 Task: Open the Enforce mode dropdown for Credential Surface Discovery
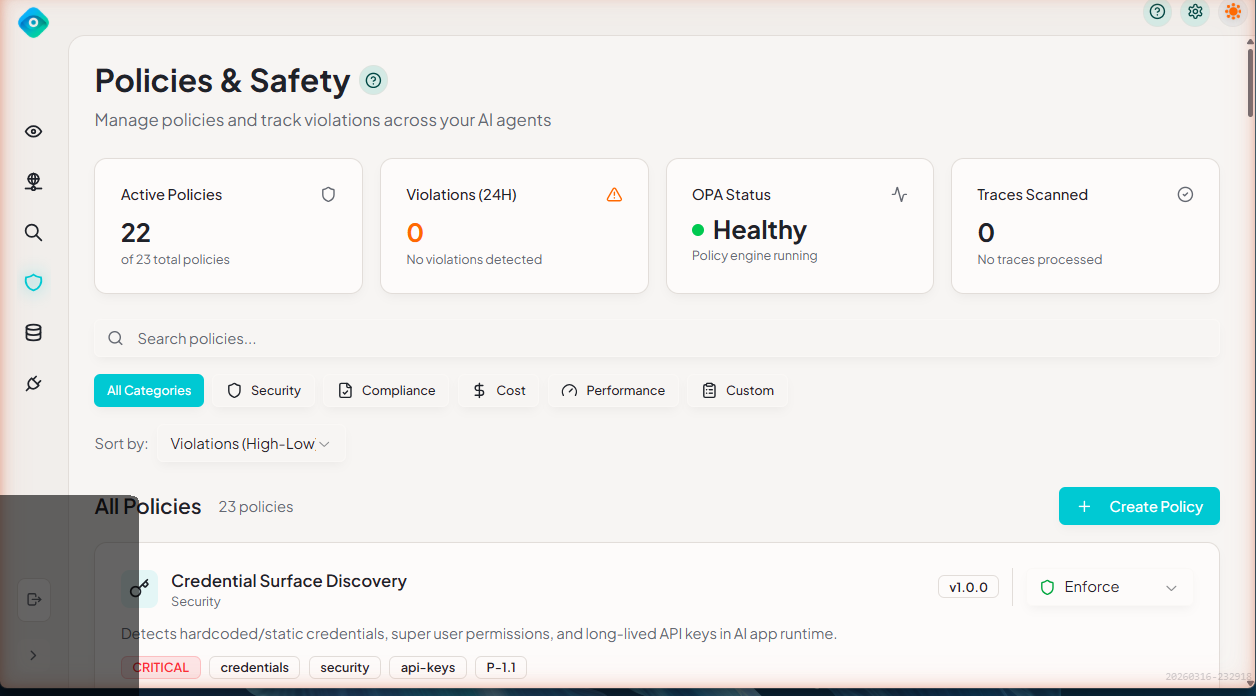point(1109,587)
